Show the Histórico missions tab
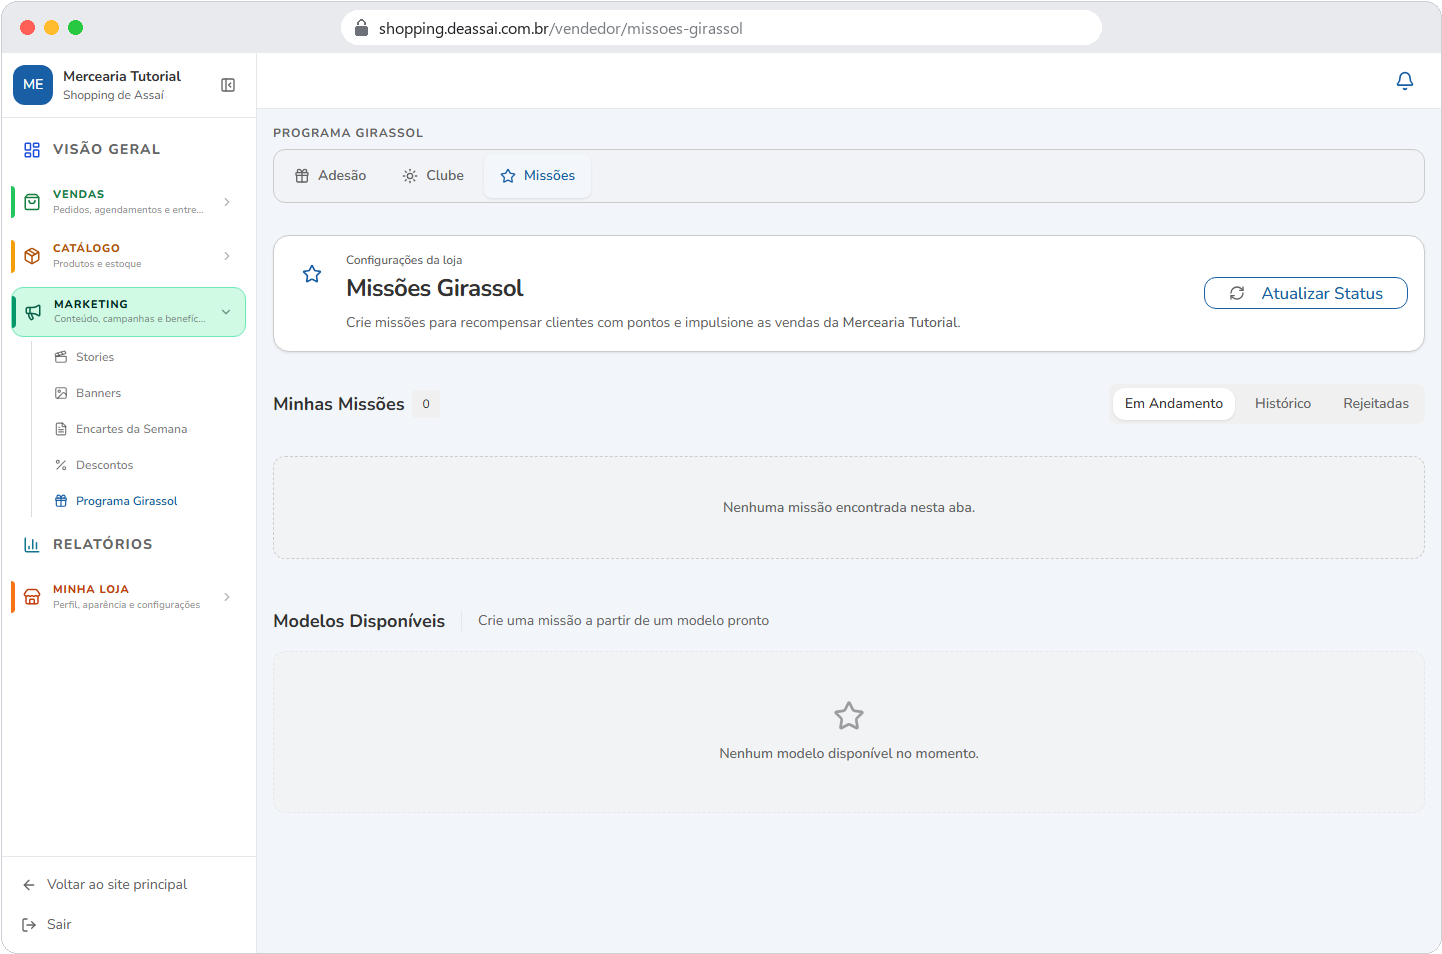The height and width of the screenshot is (954, 1442). click(1283, 404)
